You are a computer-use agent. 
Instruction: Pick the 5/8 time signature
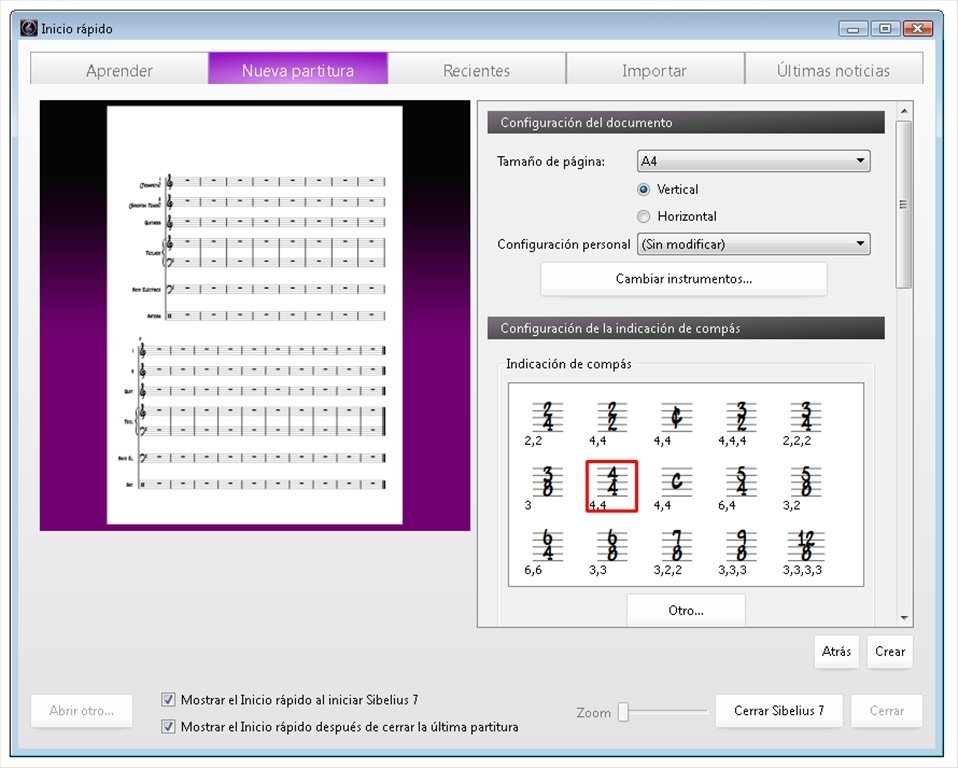coord(806,482)
